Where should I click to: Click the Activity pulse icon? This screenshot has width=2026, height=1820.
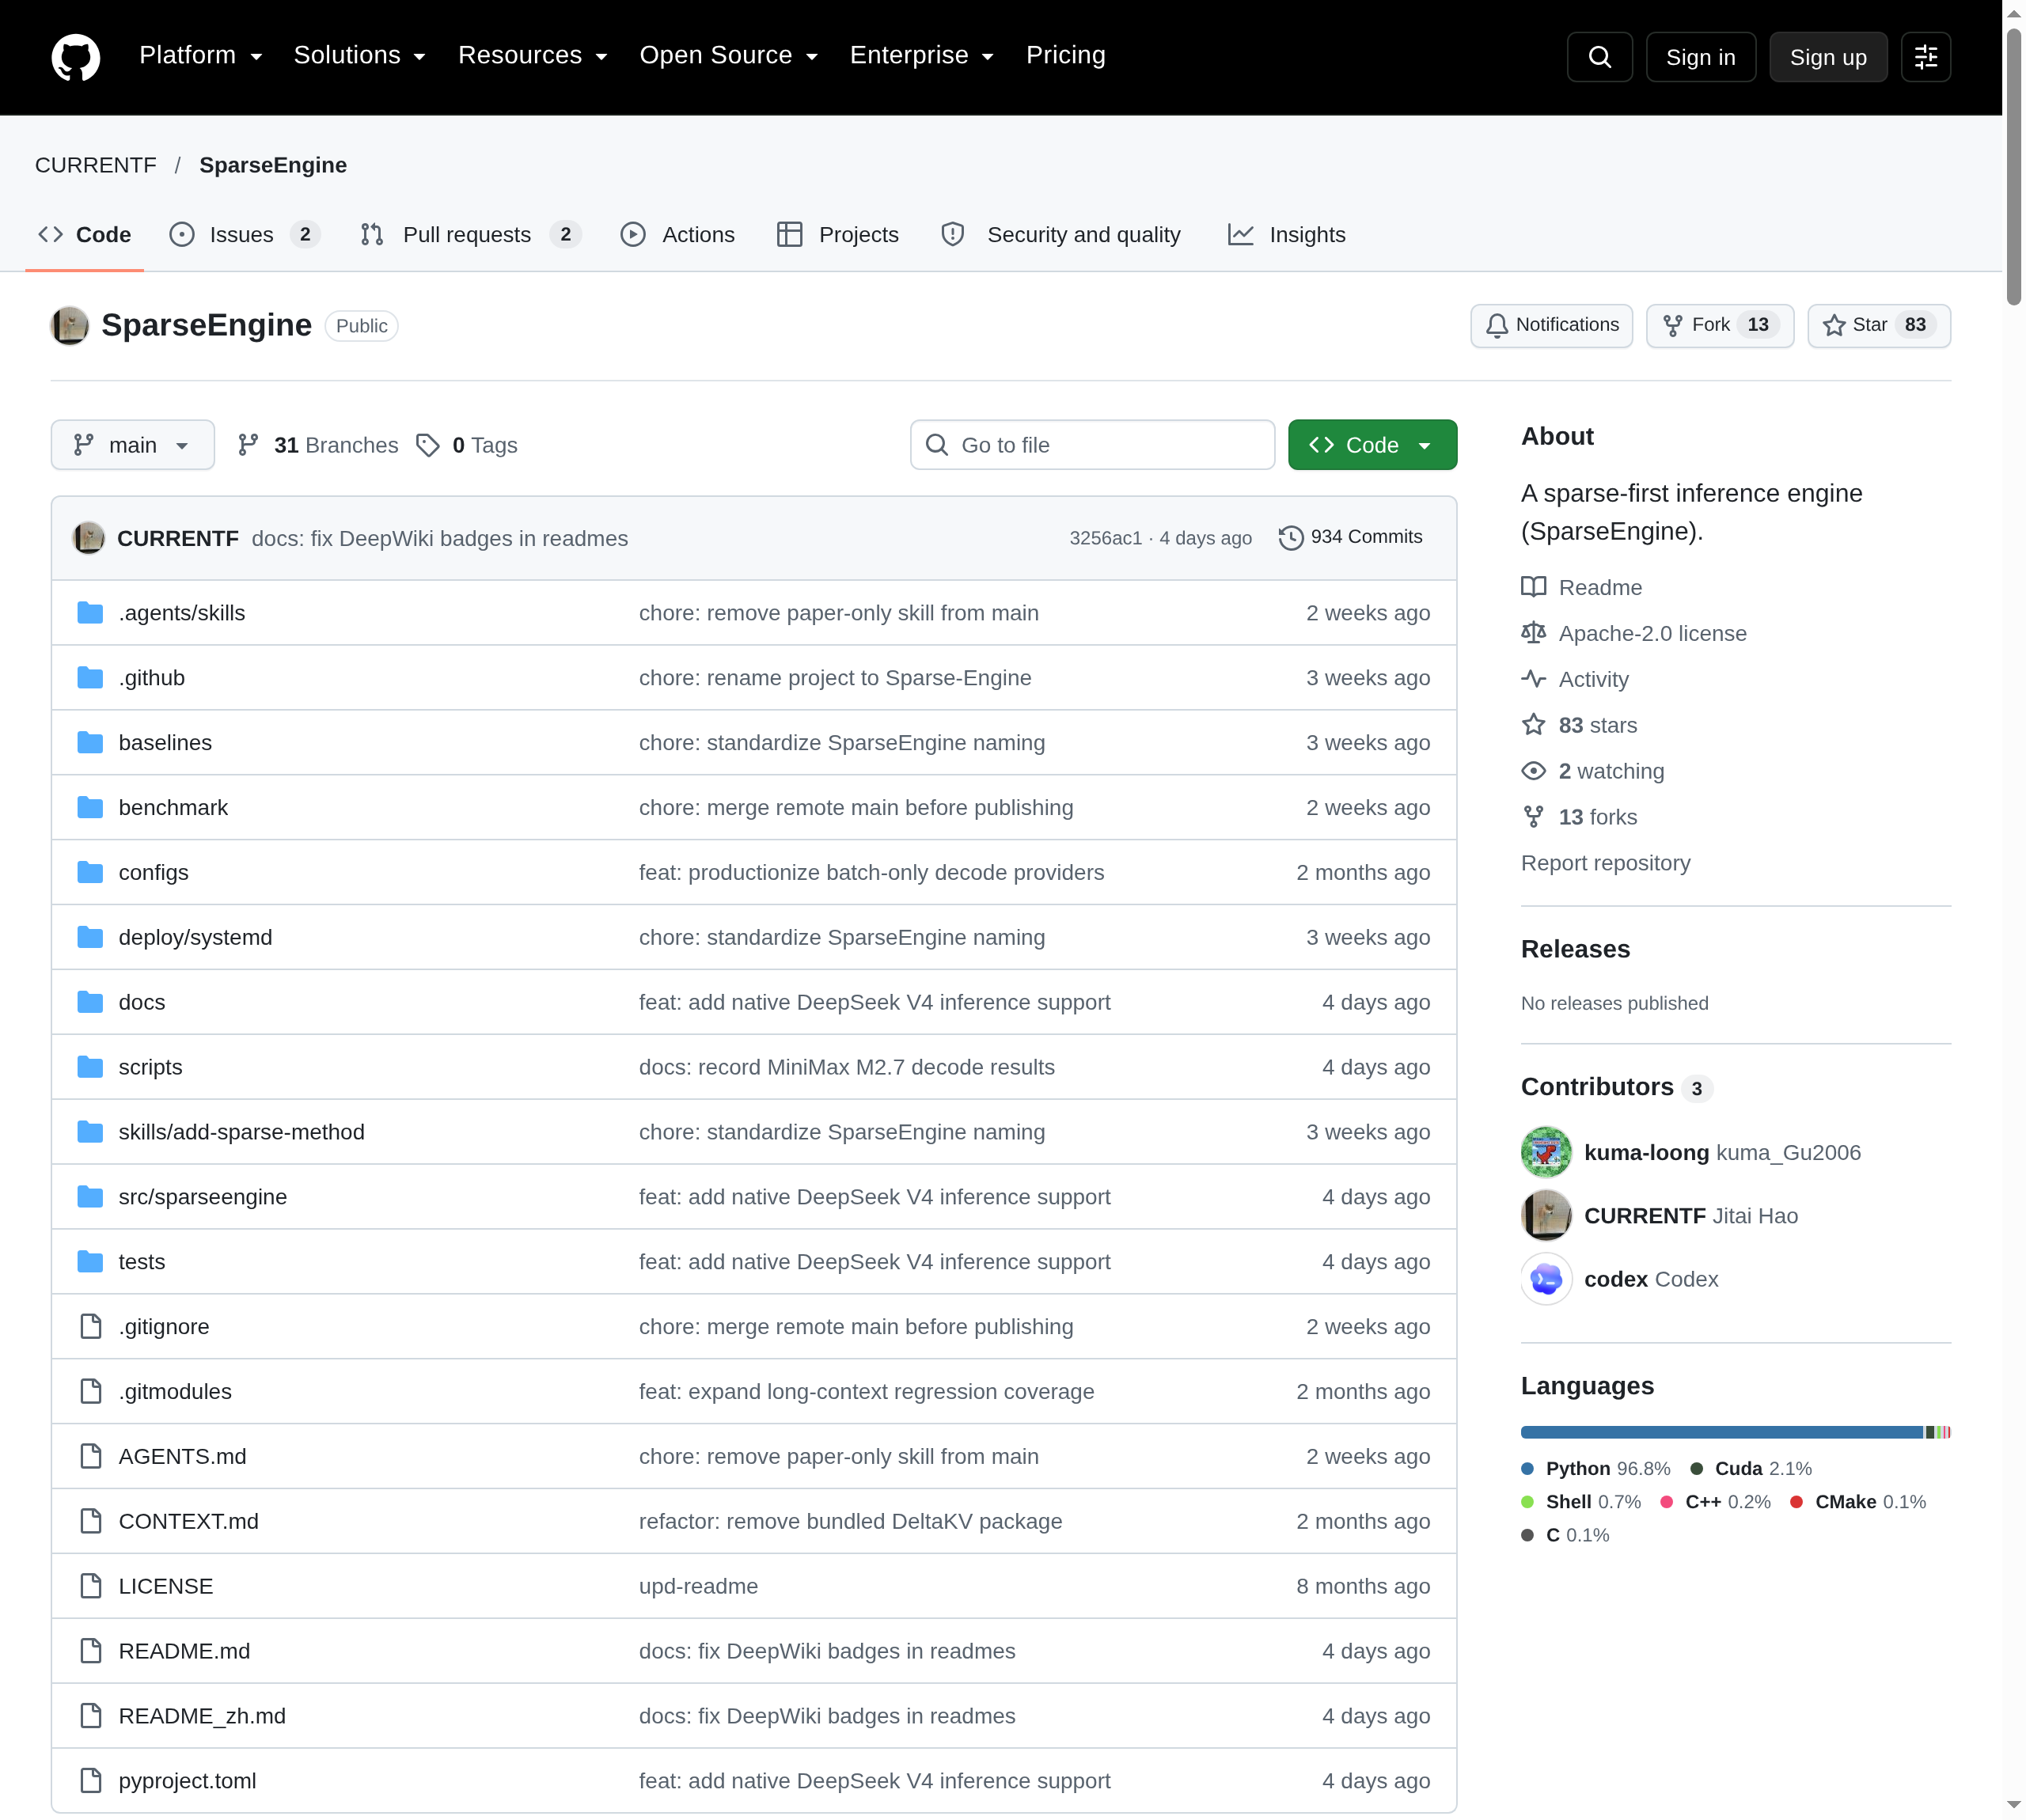pyautogui.click(x=1533, y=679)
